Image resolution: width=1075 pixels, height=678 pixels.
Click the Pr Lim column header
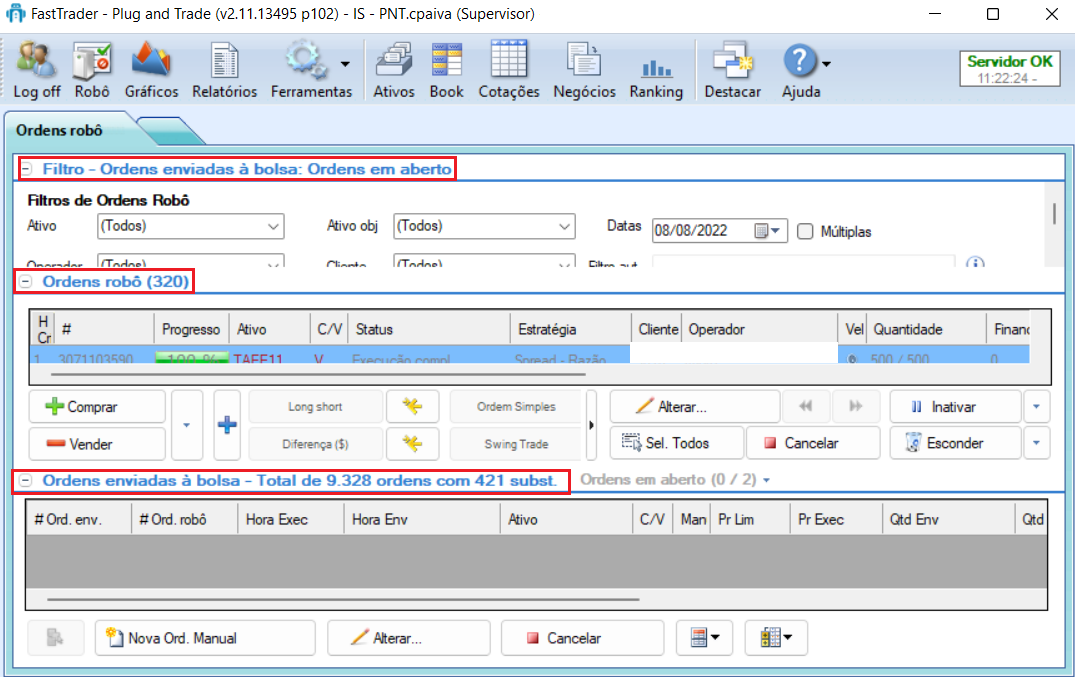point(751,520)
